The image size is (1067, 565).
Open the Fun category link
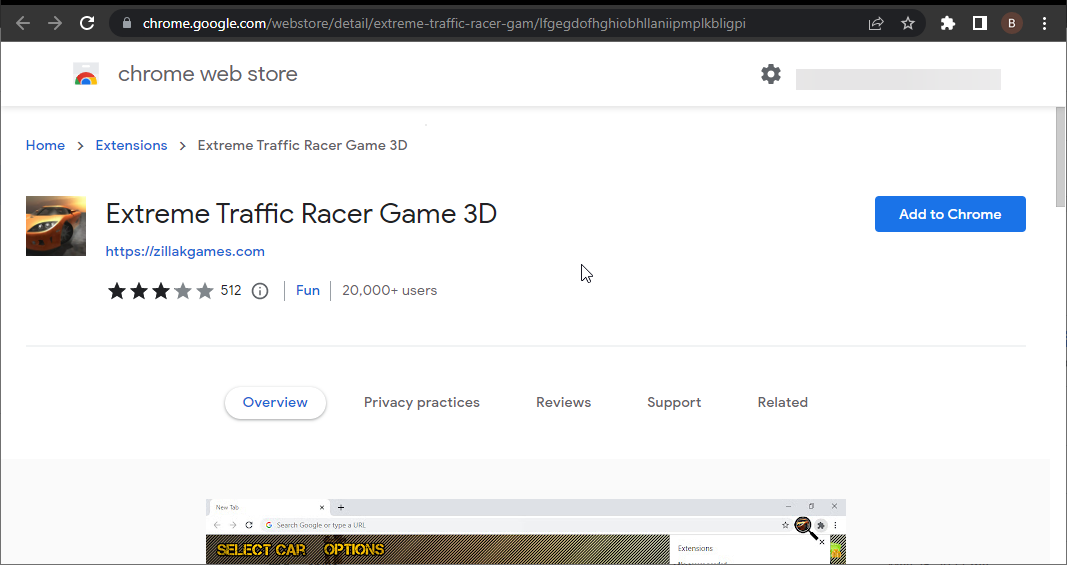[x=308, y=291]
